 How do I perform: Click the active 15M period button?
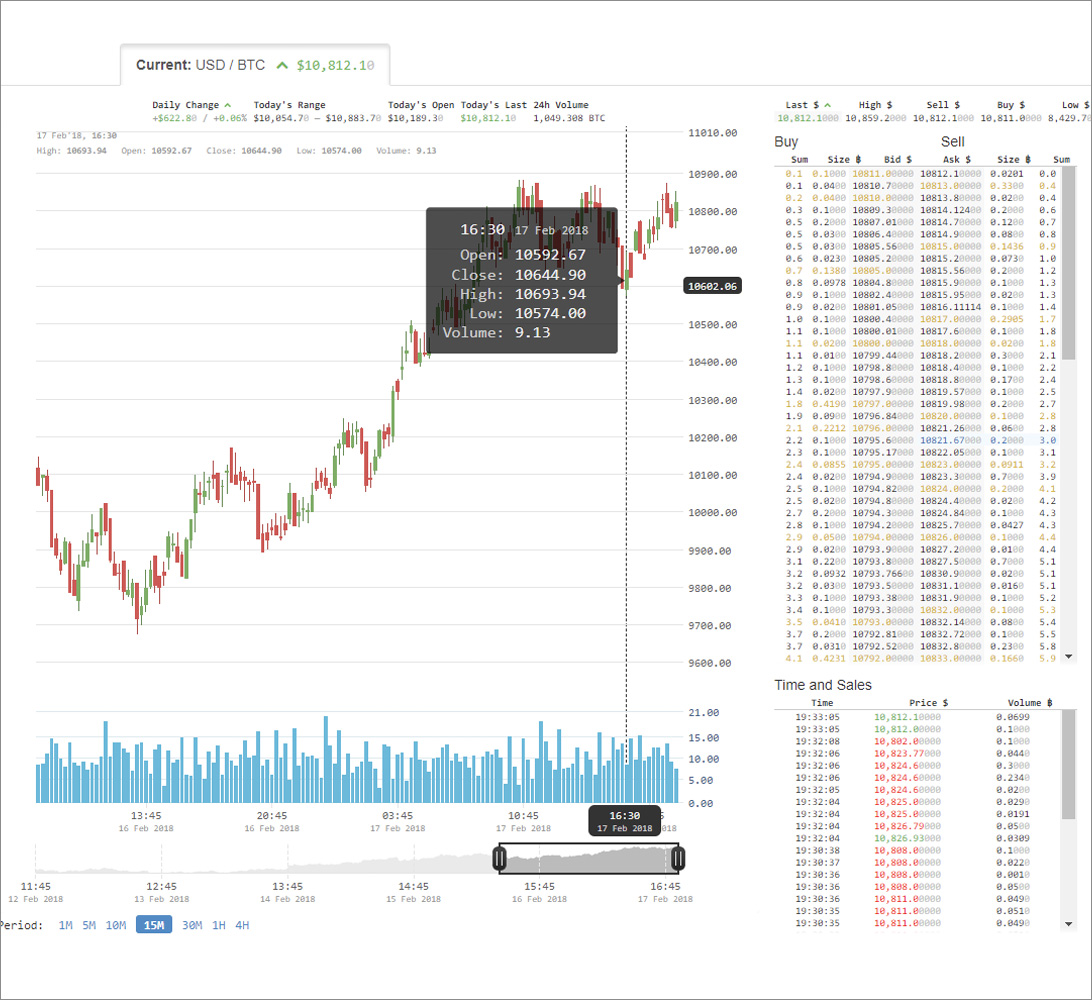[x=154, y=925]
